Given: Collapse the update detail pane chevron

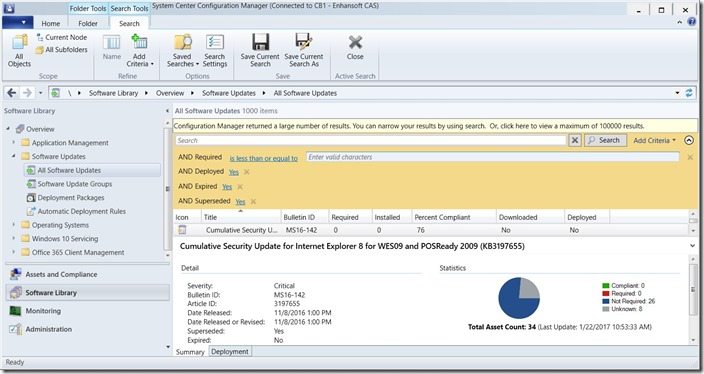Looking at the screenshot, I should point(692,246).
